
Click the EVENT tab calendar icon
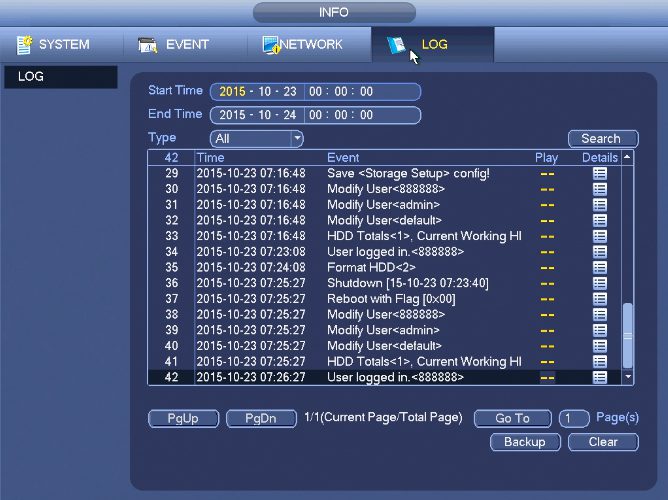click(147, 45)
